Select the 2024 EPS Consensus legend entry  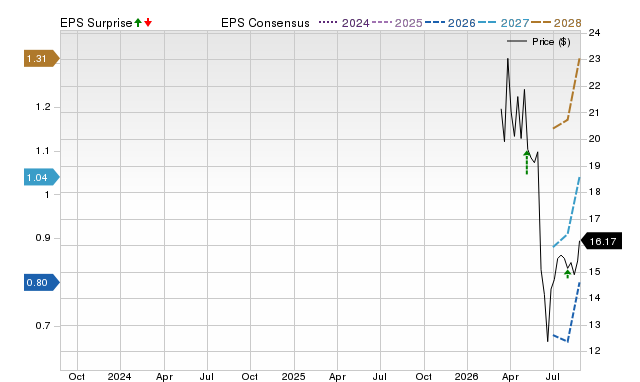344,23
